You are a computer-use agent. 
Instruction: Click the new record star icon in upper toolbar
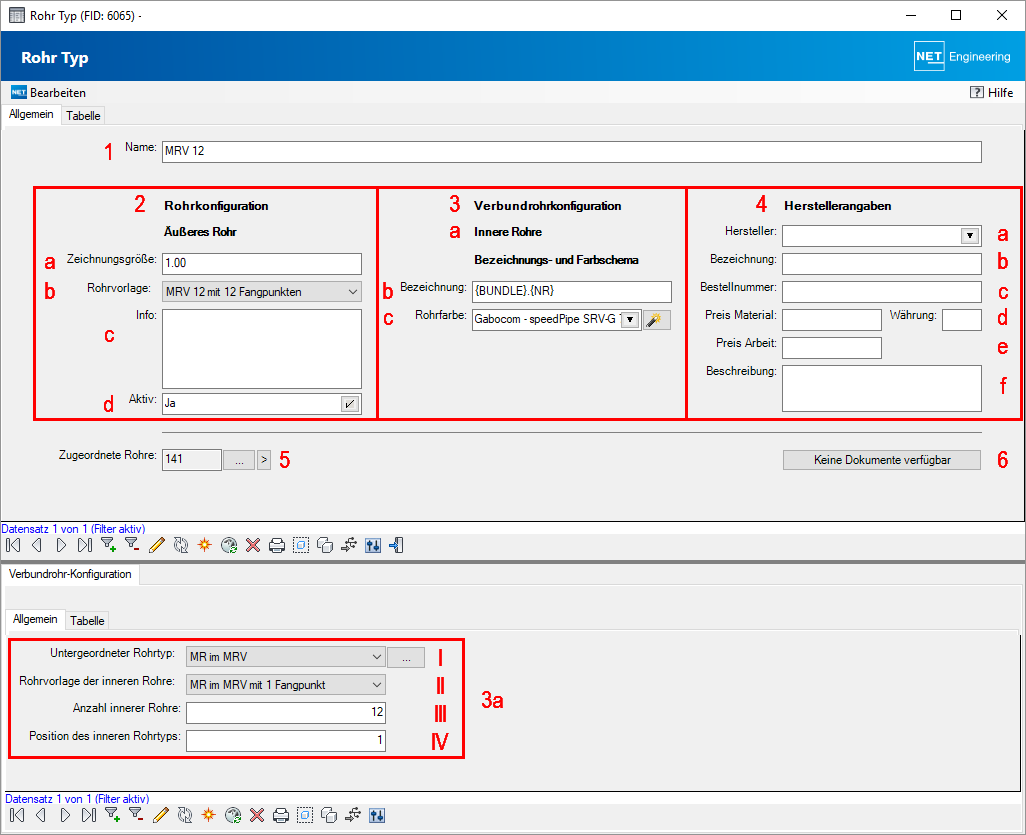[x=205, y=545]
